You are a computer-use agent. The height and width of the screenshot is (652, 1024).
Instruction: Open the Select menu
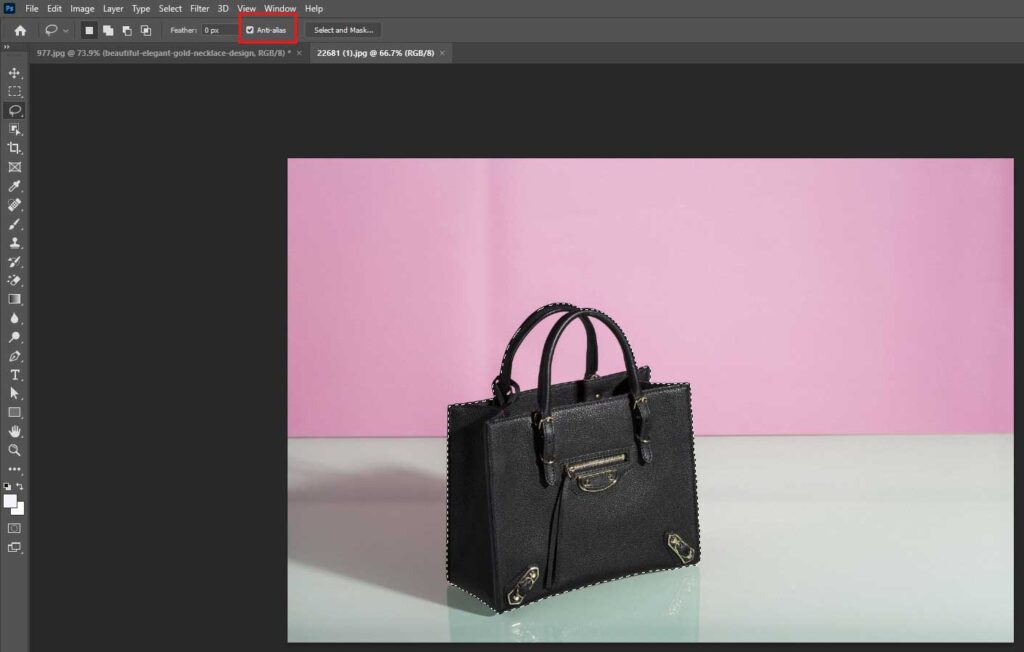[169, 8]
